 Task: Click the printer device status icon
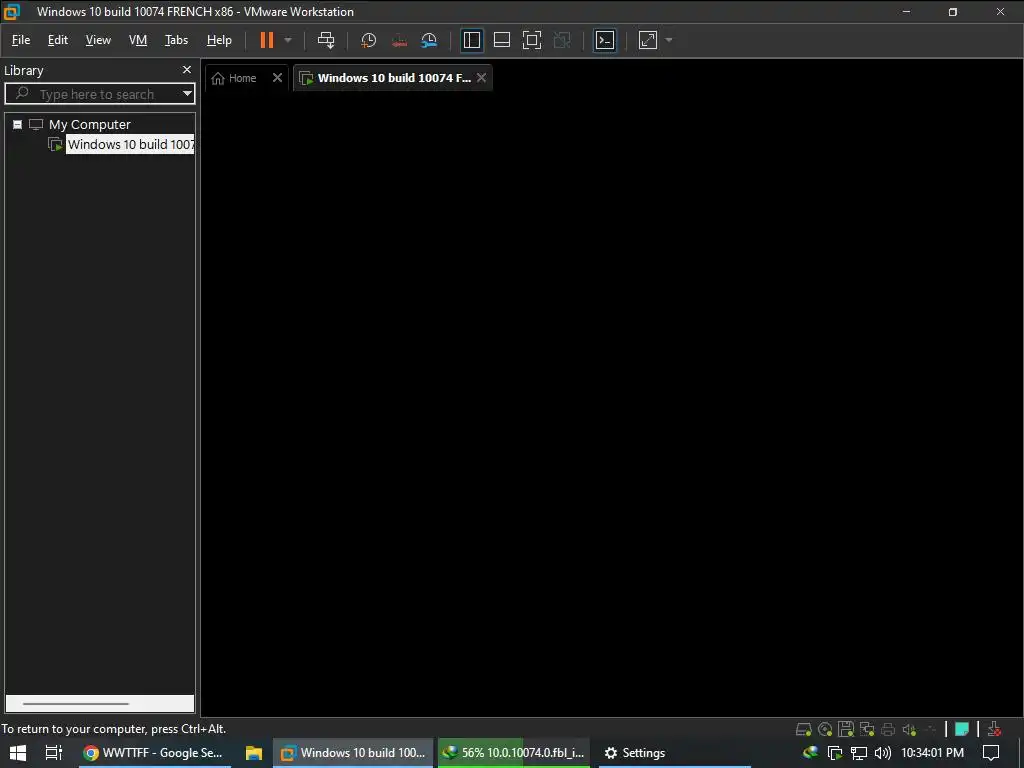pyautogui.click(x=888, y=729)
